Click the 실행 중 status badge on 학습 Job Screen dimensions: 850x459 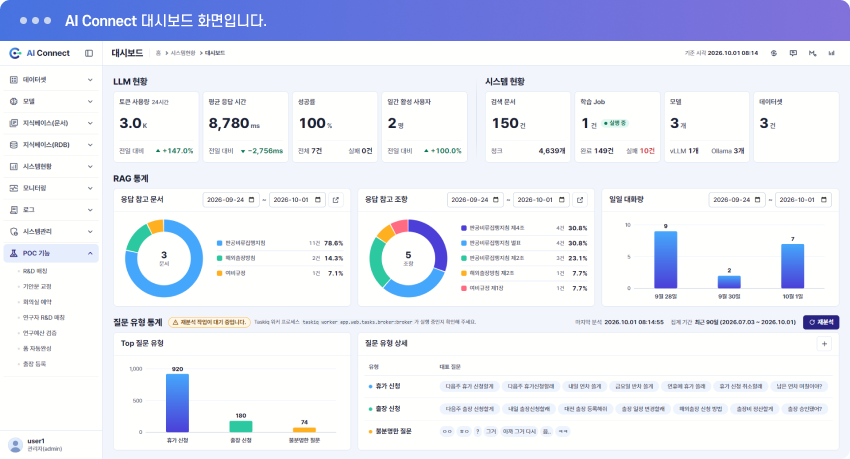point(615,123)
